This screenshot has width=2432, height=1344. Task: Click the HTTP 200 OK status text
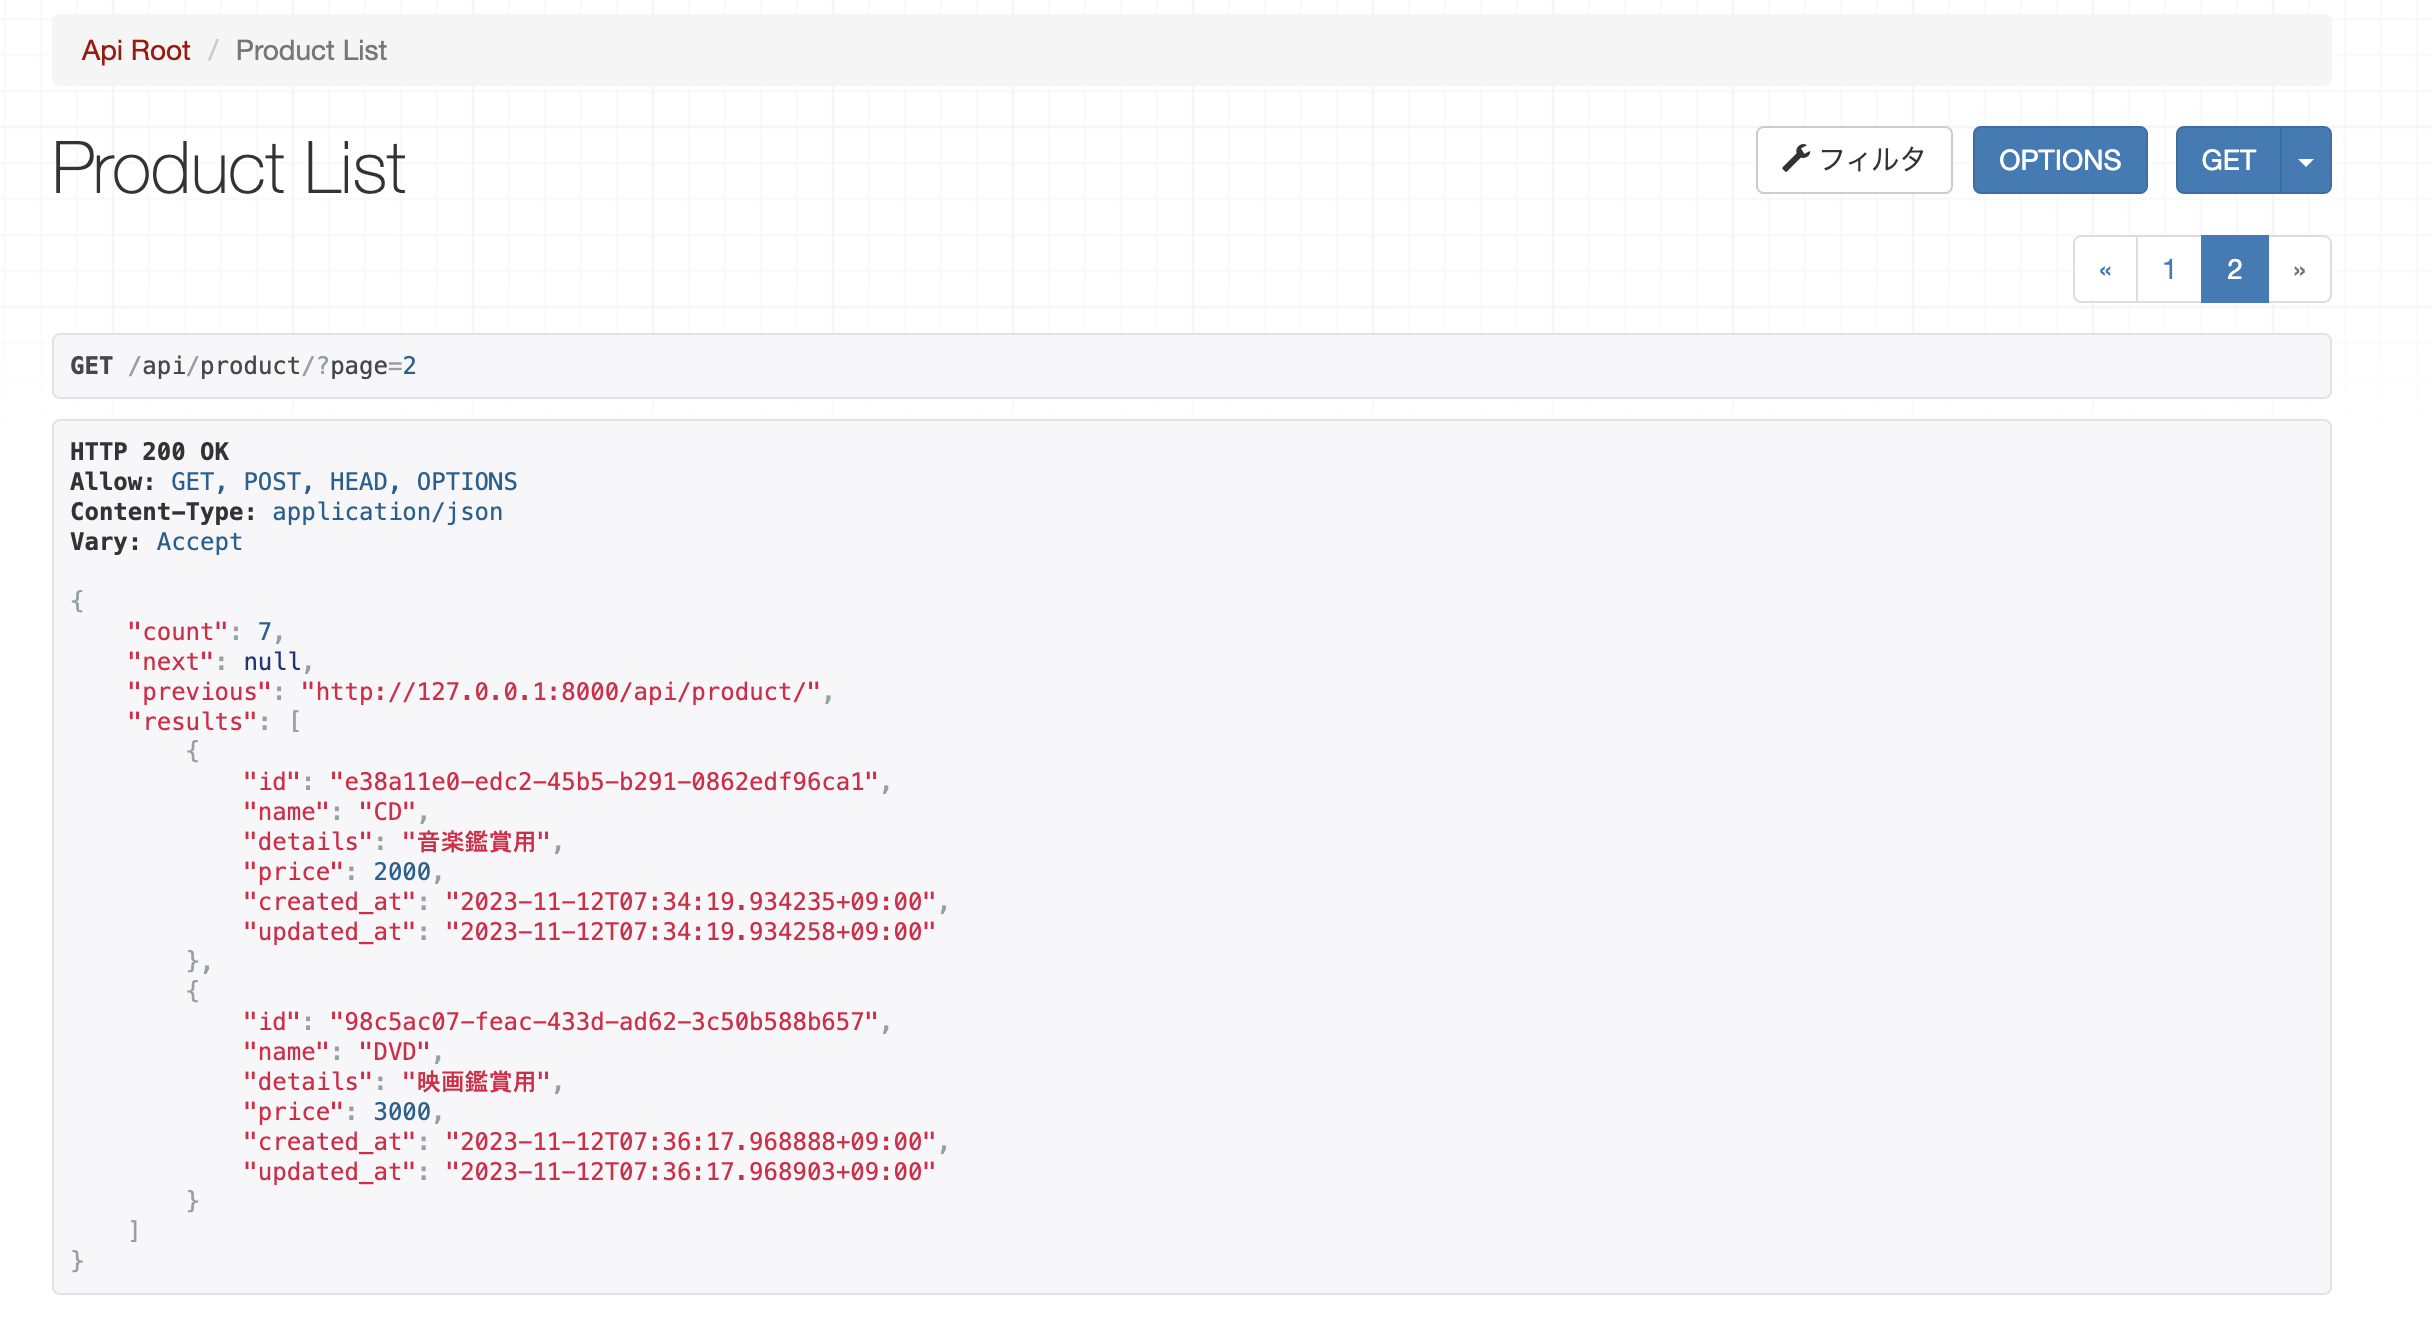tap(149, 452)
